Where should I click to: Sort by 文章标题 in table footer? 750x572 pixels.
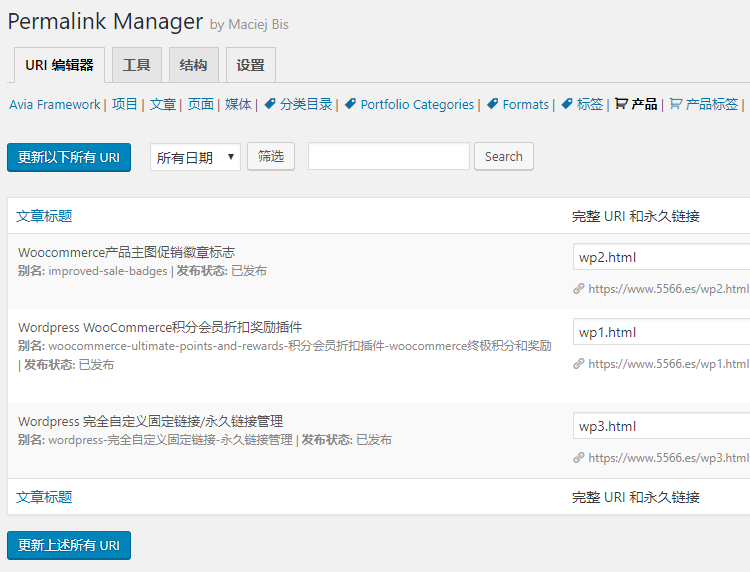[44, 497]
